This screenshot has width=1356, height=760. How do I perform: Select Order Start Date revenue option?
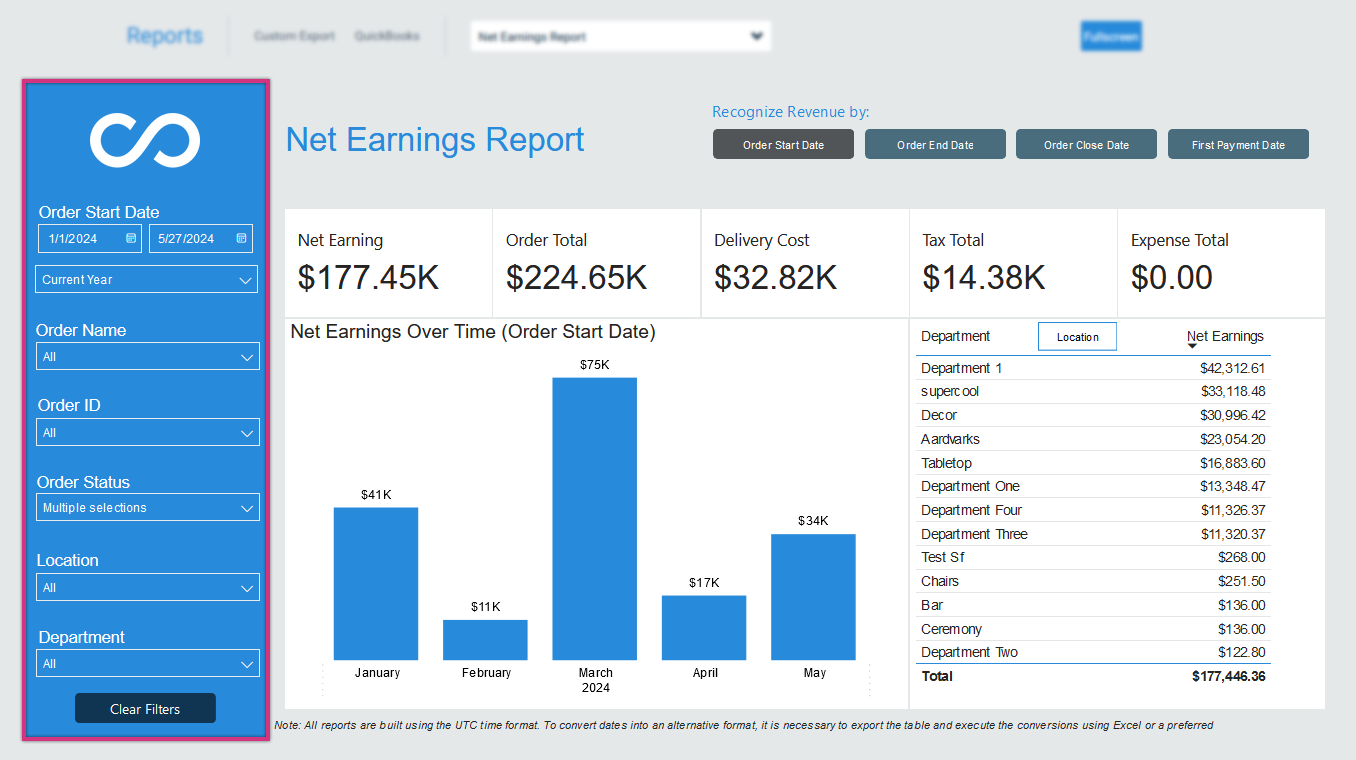point(783,145)
